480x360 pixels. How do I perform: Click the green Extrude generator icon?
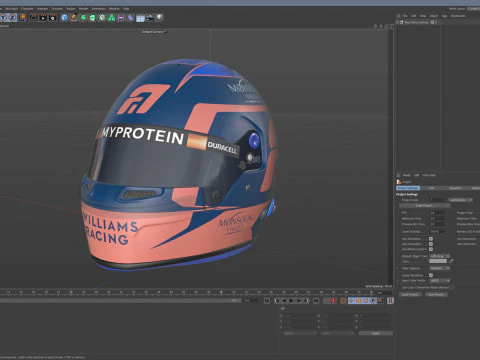93,17
